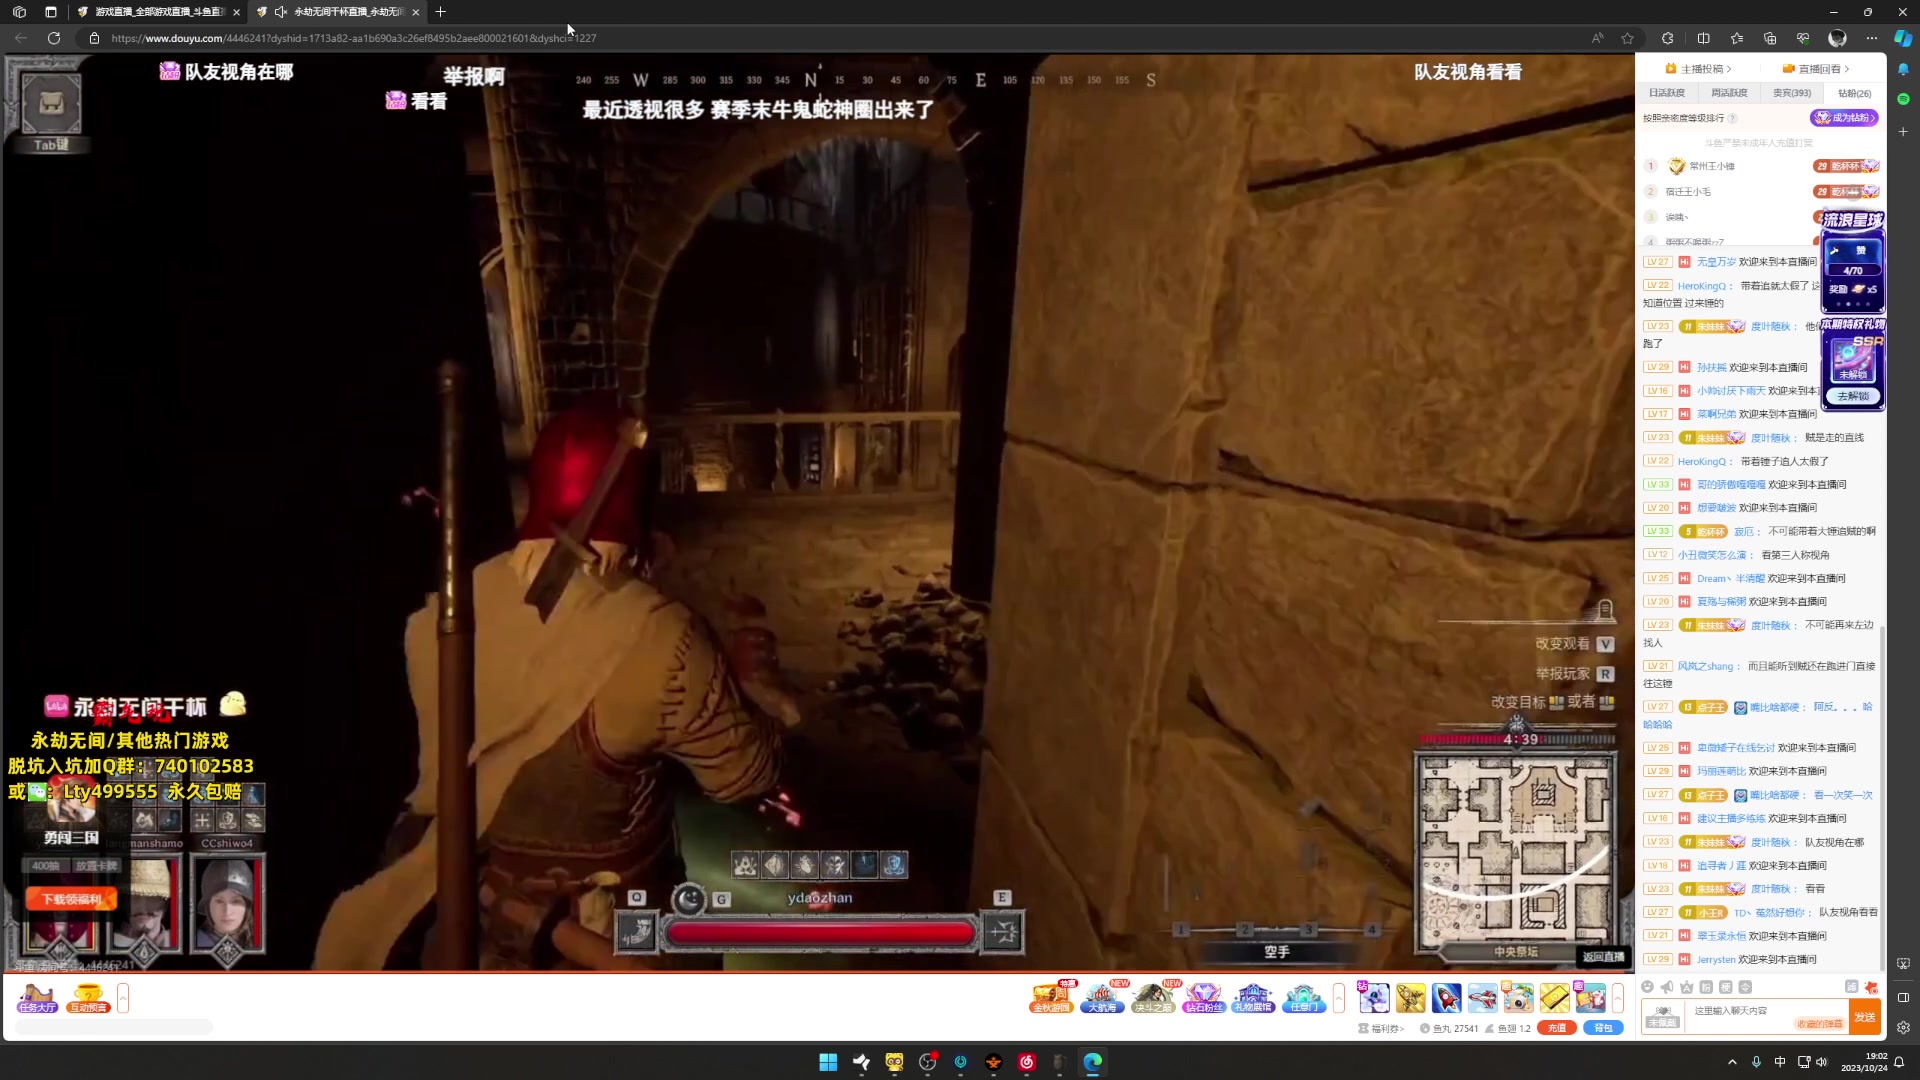Viewport: 1920px width, 1080px height.
Task: Open the 礼物展馆 gift gallery icon
Action: (x=1253, y=998)
